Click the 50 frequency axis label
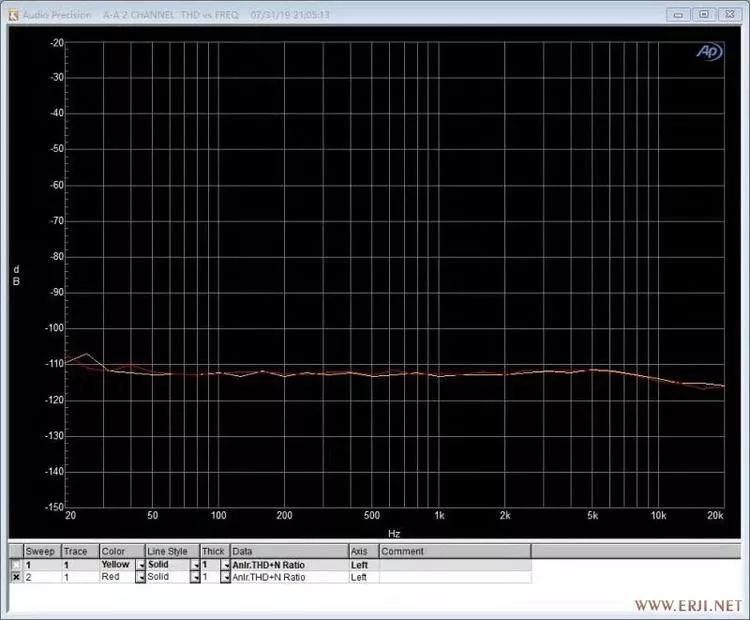Viewport: 750px width, 620px height. point(153,515)
